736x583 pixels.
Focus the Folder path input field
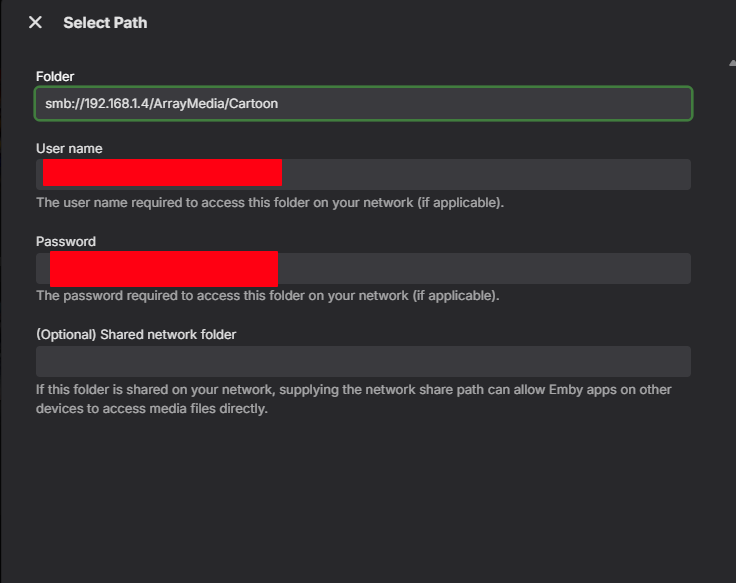[480, 104]
